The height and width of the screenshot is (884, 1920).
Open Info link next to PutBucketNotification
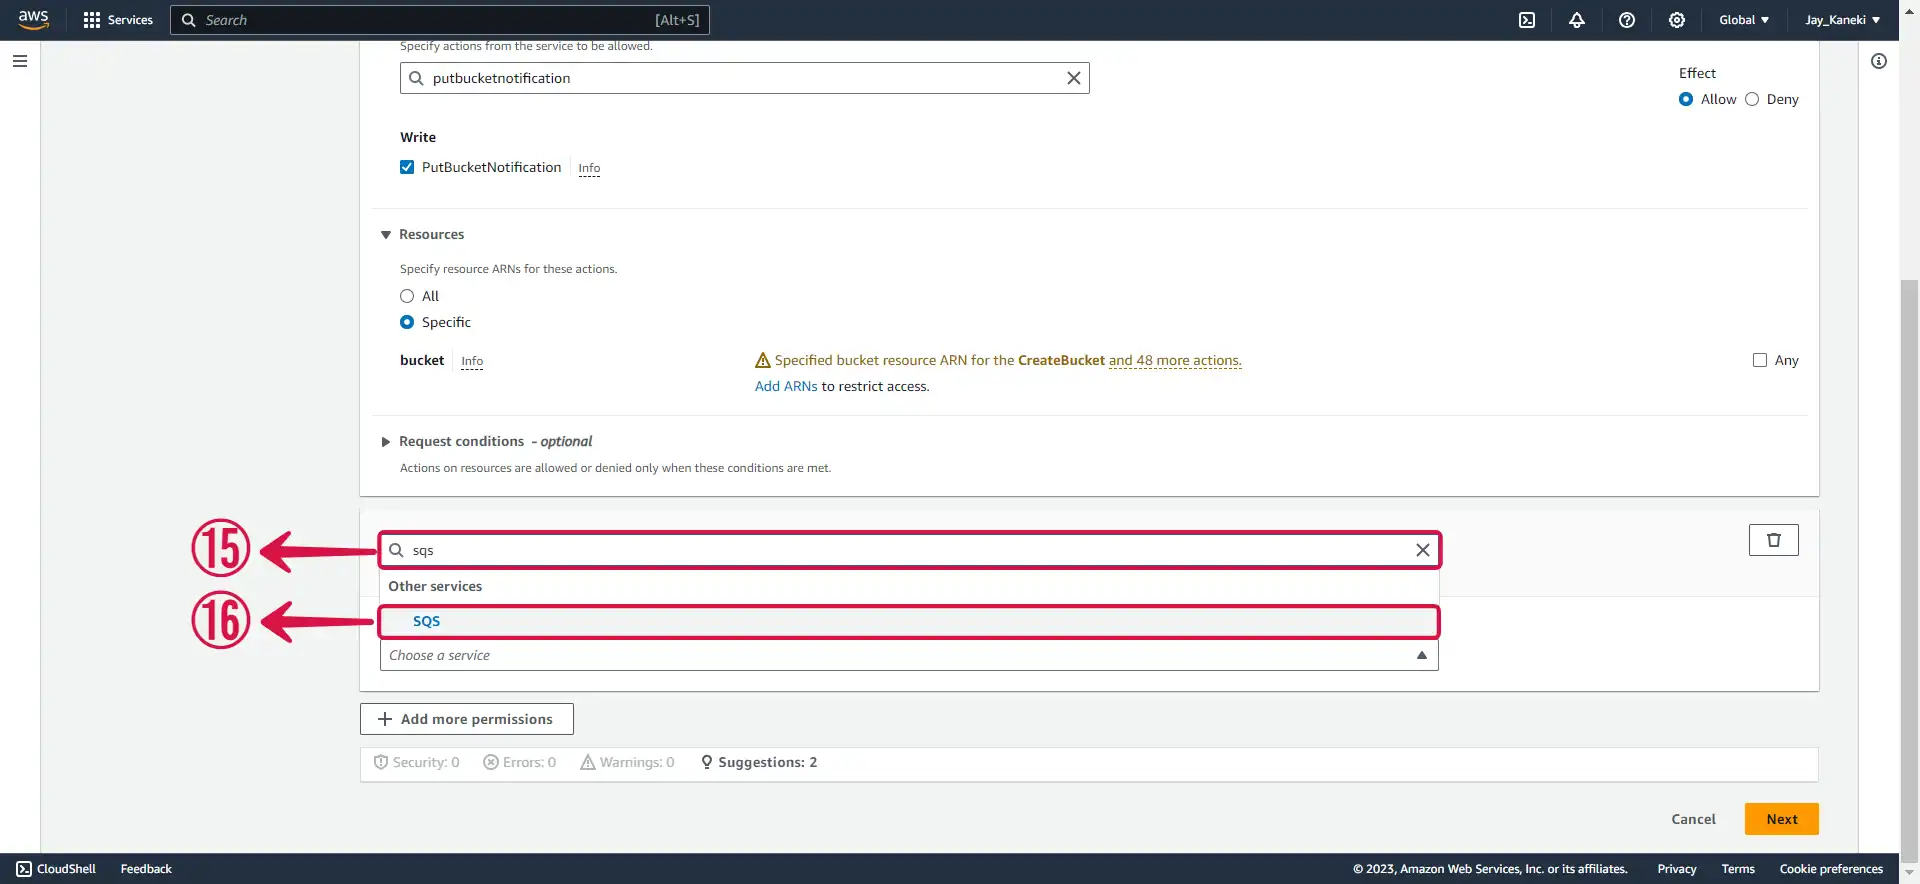(589, 168)
